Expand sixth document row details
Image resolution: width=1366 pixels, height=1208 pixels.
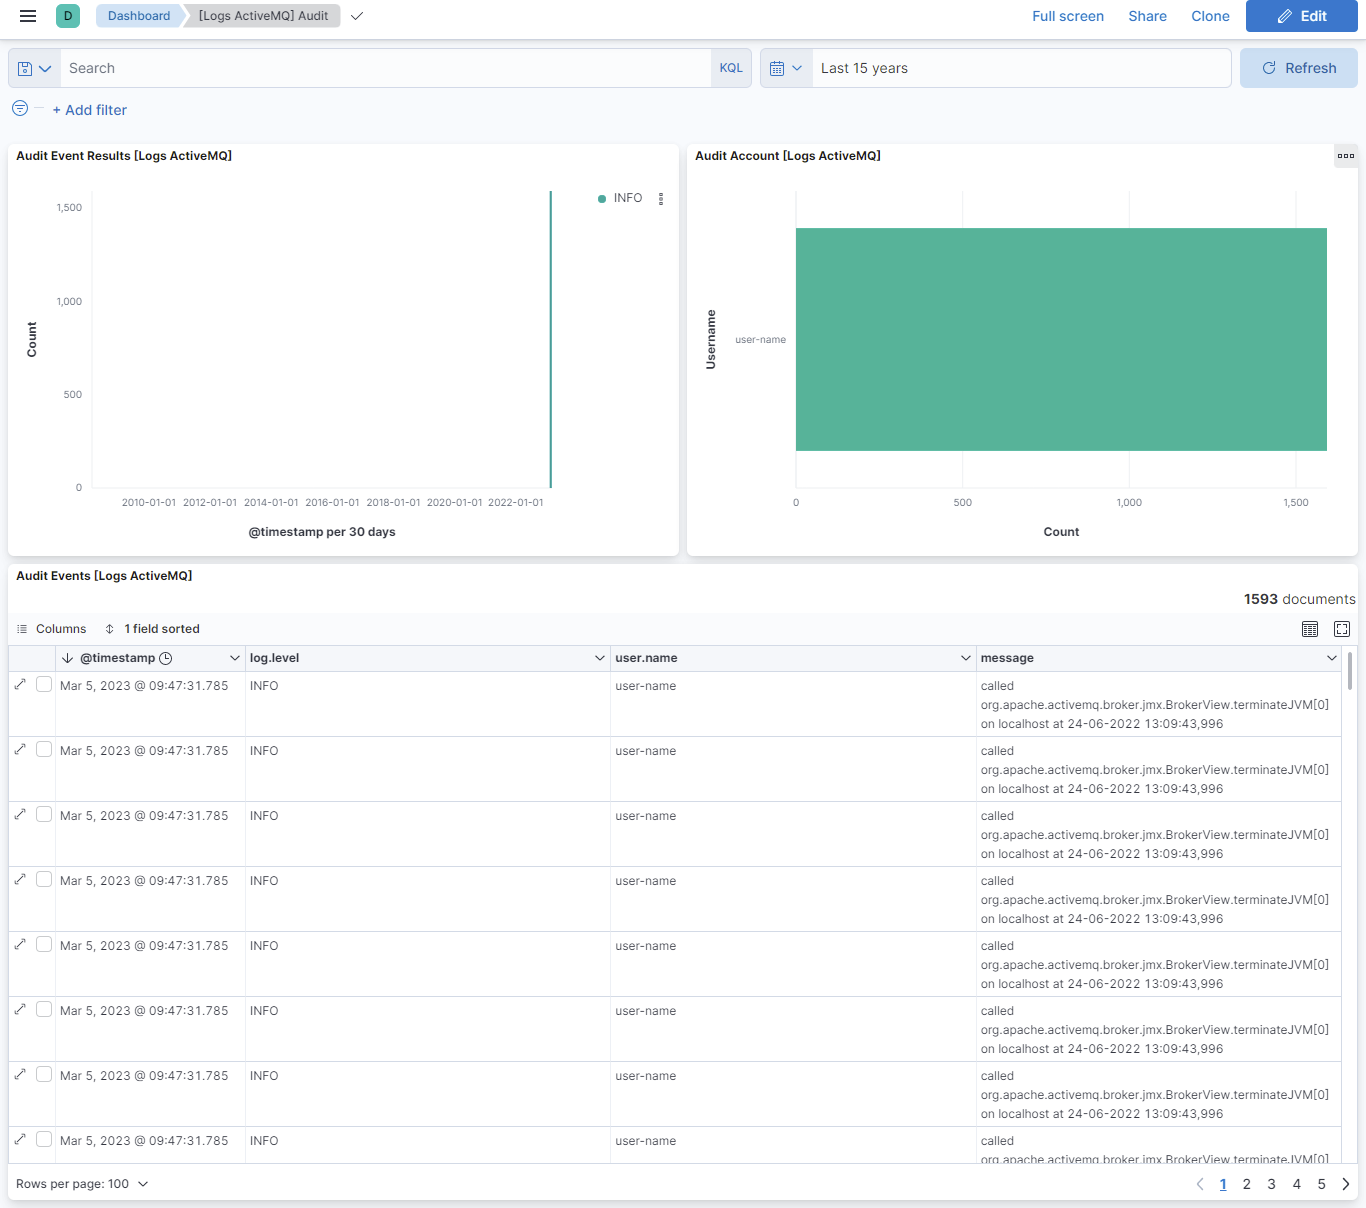[20, 1009]
